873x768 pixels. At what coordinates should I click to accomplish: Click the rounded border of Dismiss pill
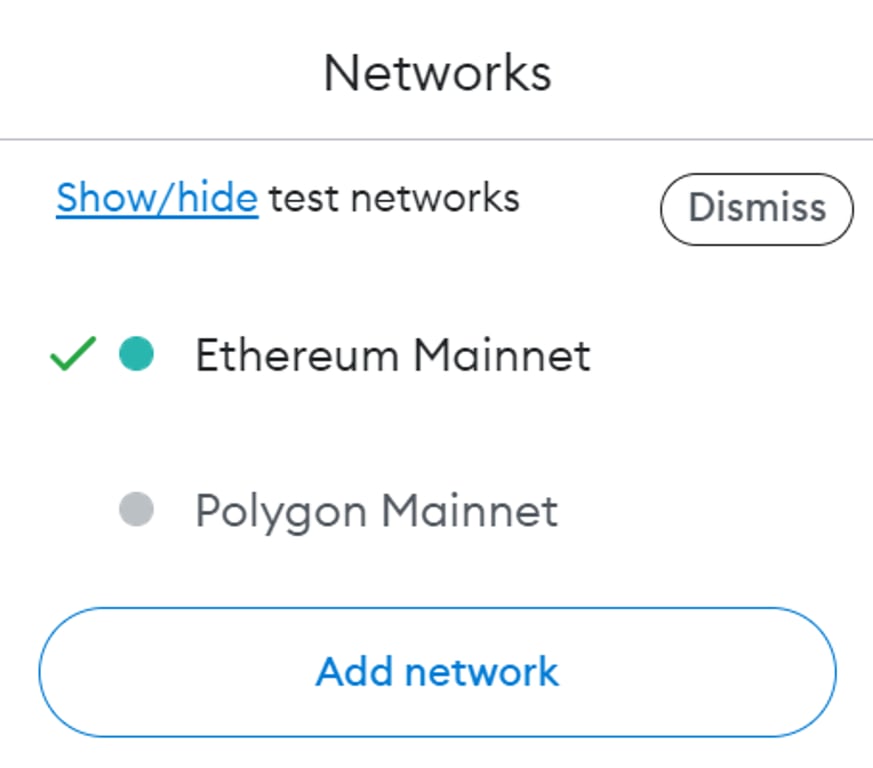pyautogui.click(x=757, y=174)
